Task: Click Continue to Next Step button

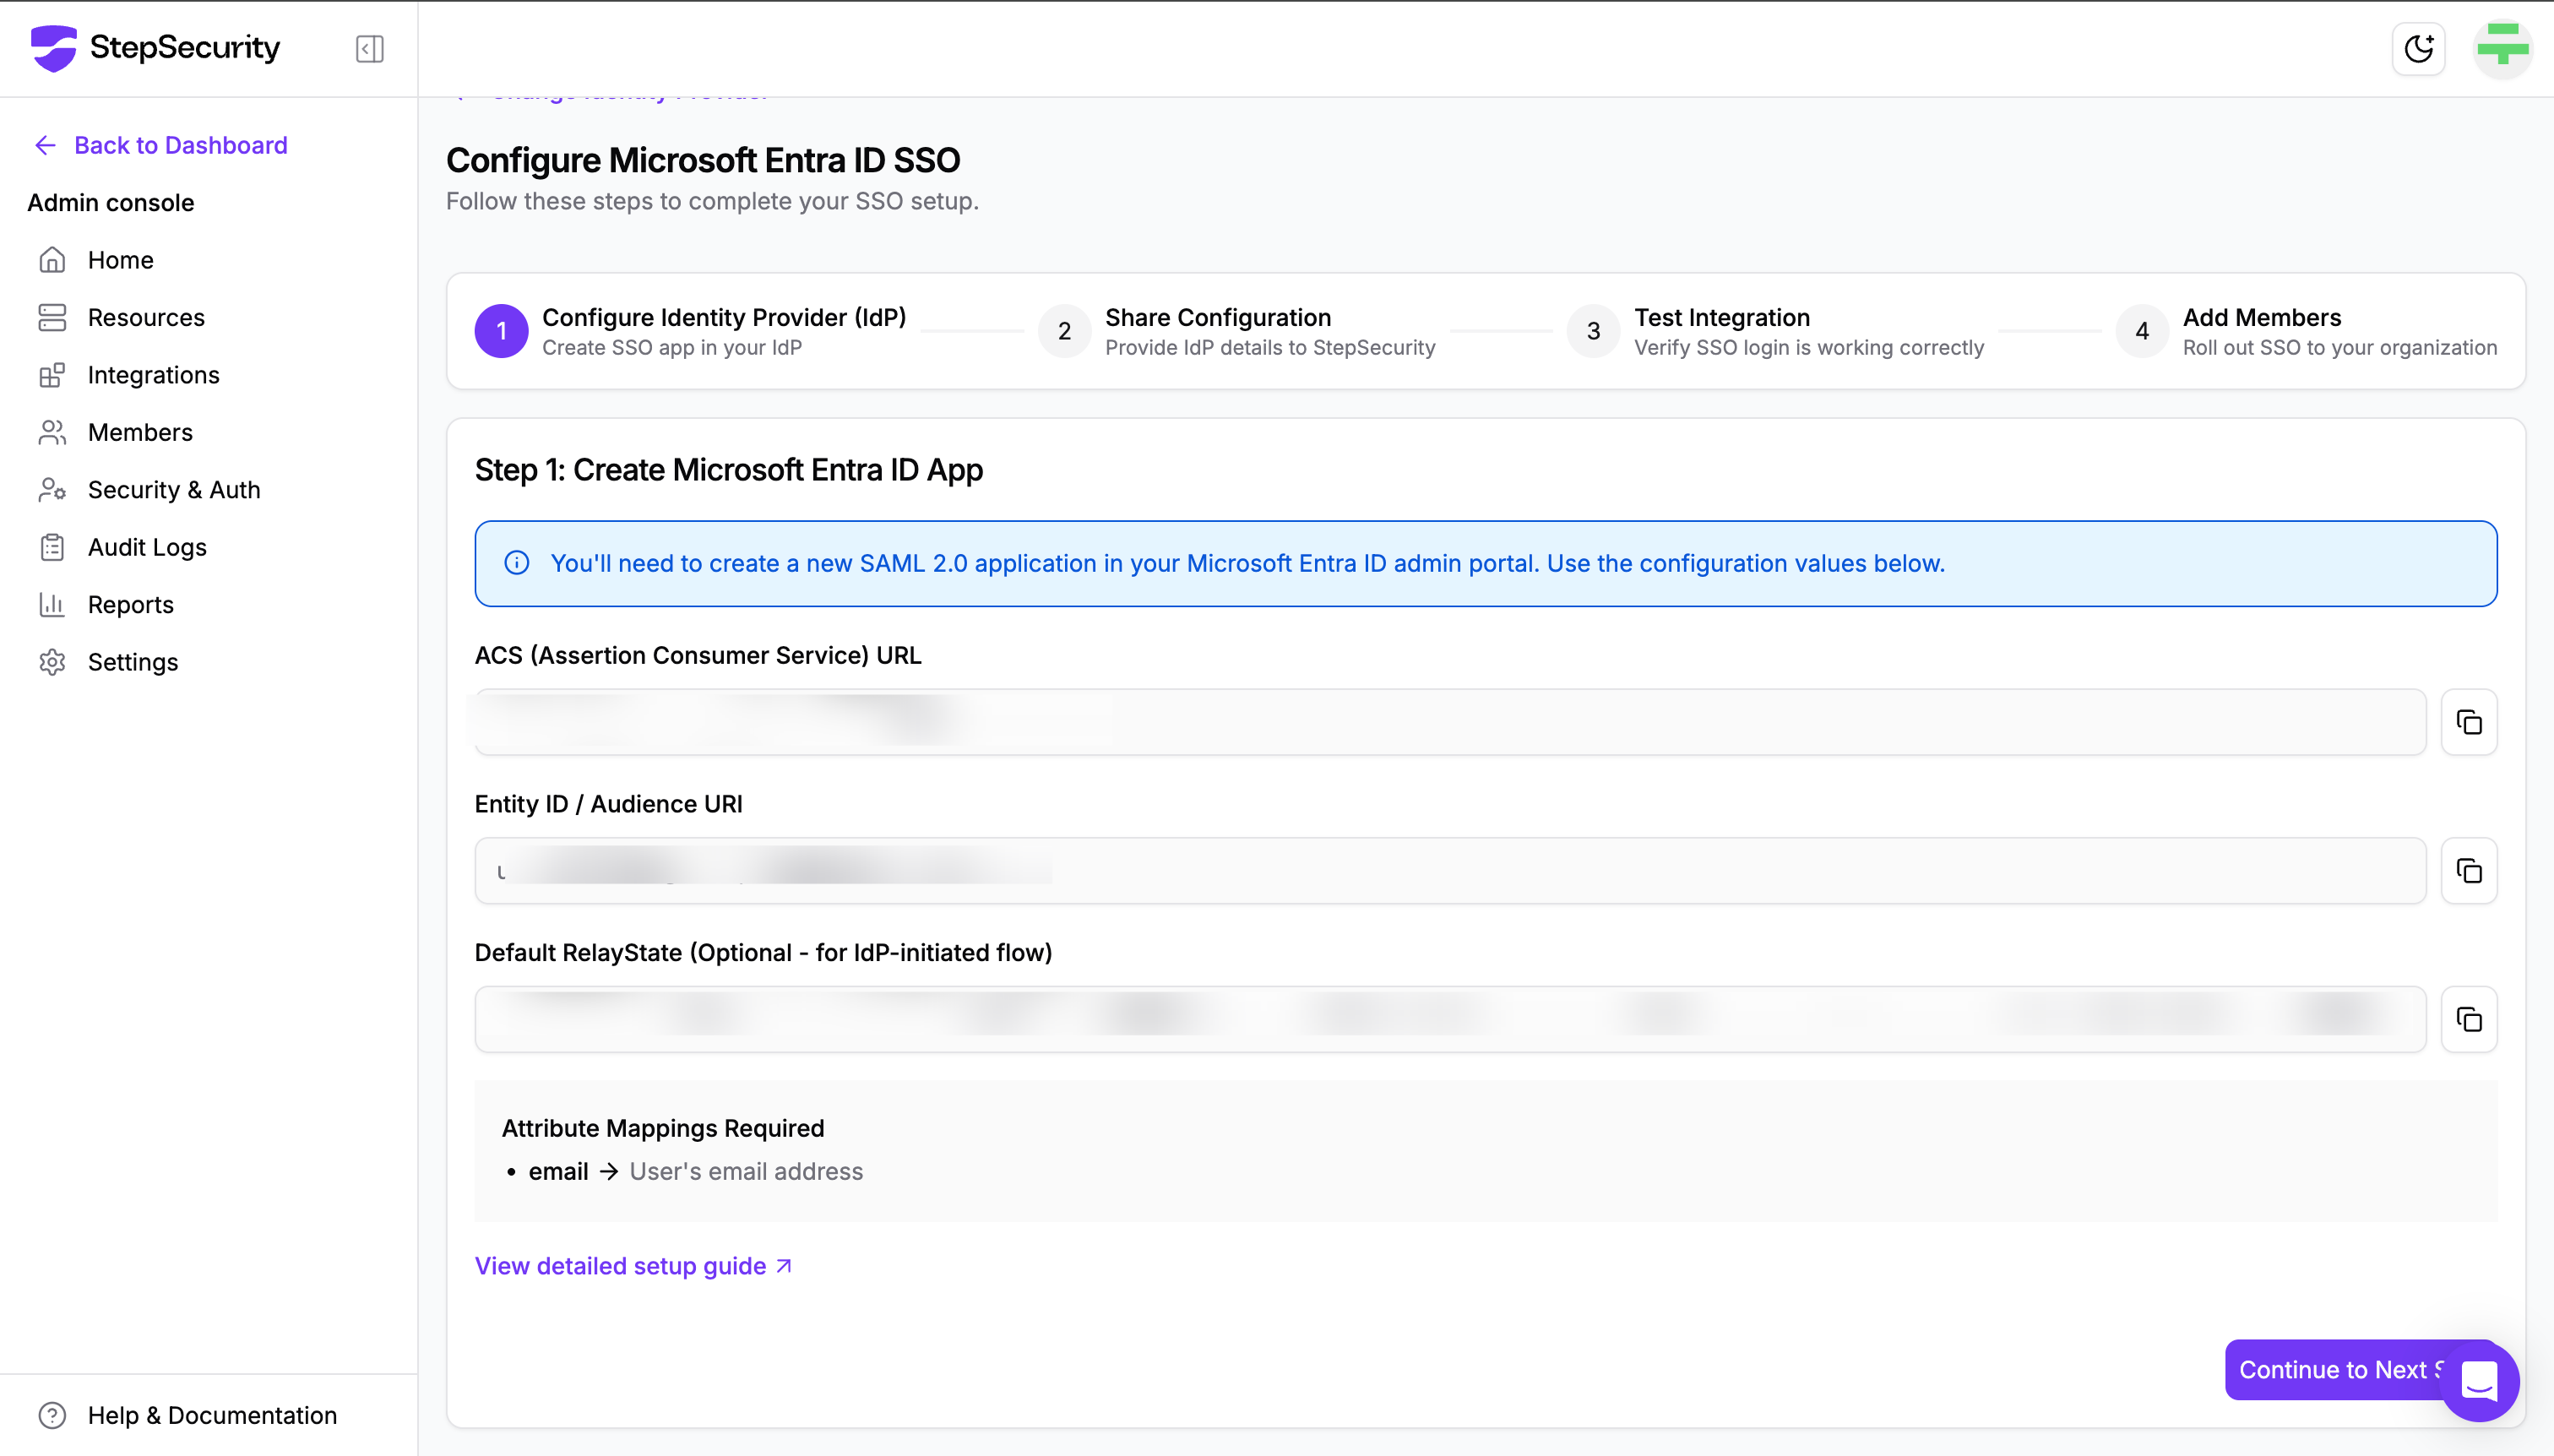Action: 2330,1369
